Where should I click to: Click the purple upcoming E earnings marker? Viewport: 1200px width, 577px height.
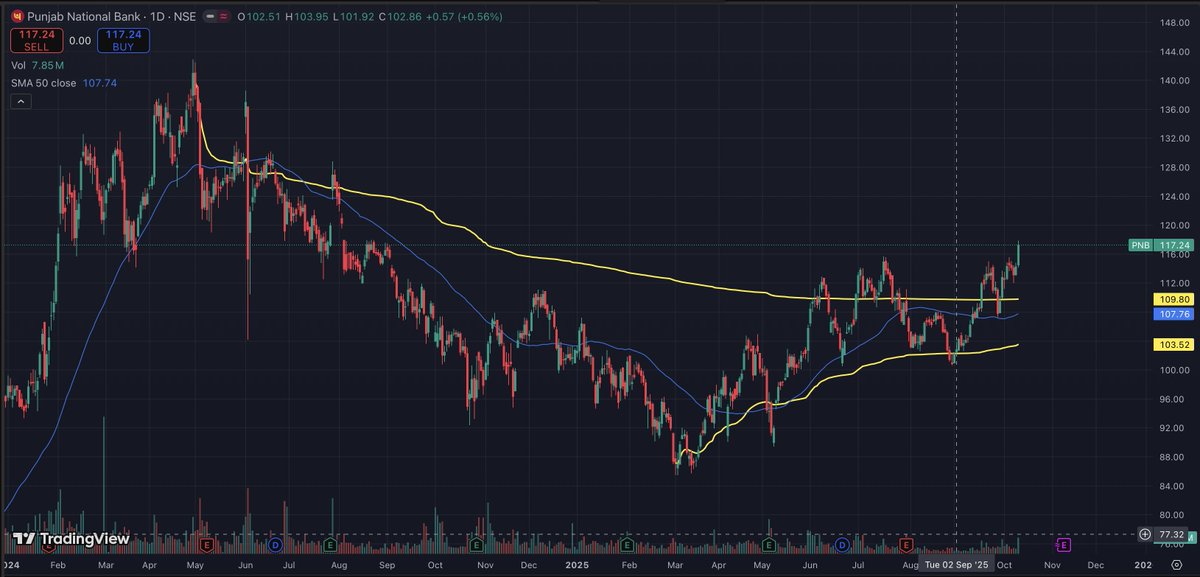1063,545
